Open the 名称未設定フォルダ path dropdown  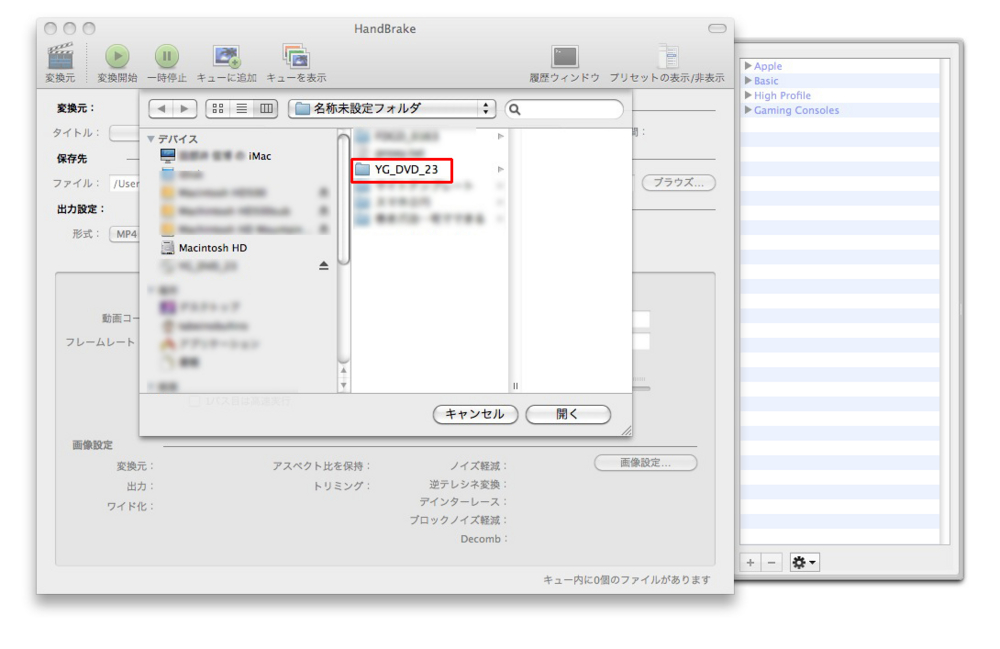(392, 109)
